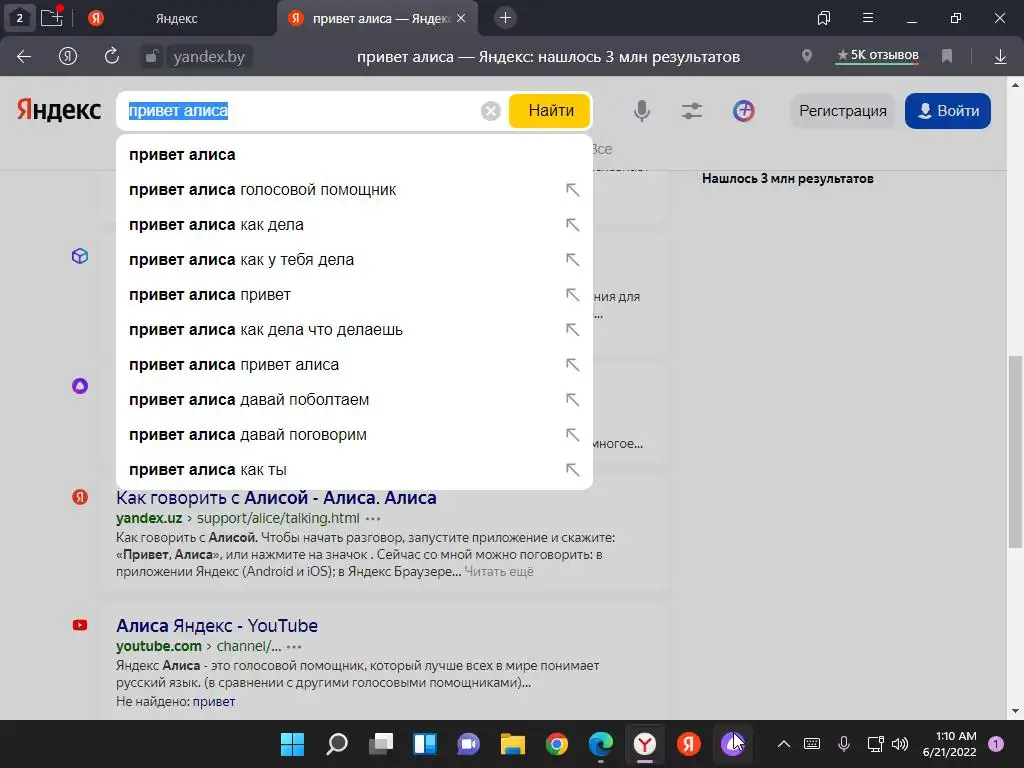Image resolution: width=1024 pixels, height=768 pixels.
Task: Open result Как говорить с Алисой
Action: point(276,498)
